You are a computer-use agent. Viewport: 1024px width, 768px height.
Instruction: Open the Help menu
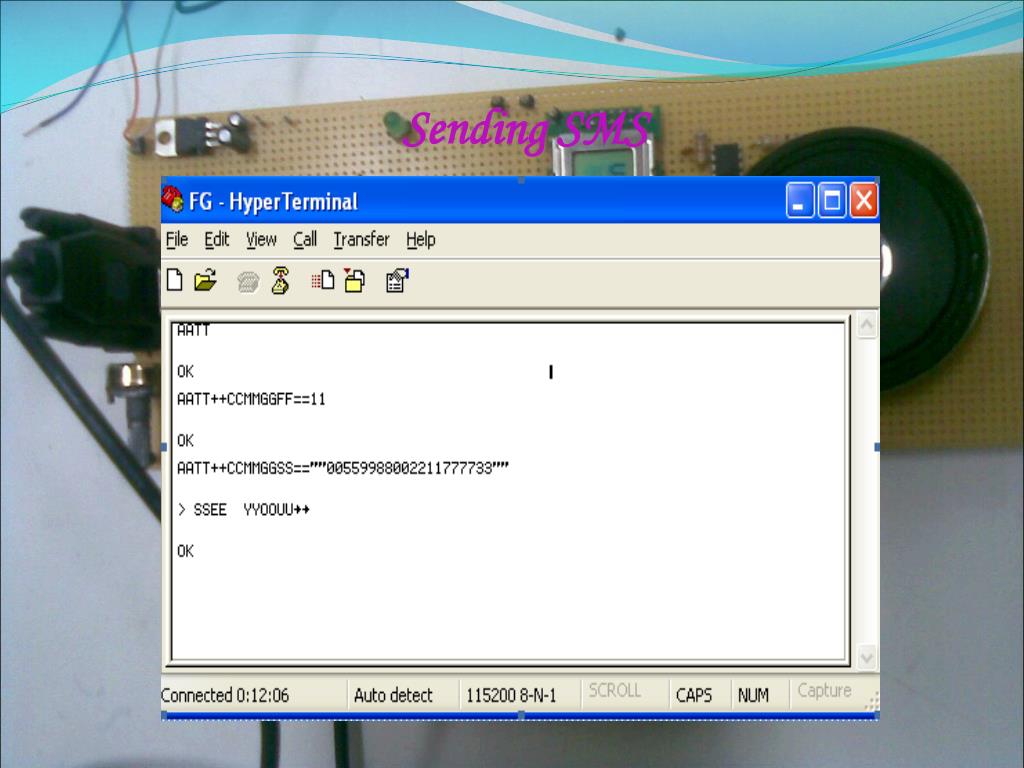(421, 240)
